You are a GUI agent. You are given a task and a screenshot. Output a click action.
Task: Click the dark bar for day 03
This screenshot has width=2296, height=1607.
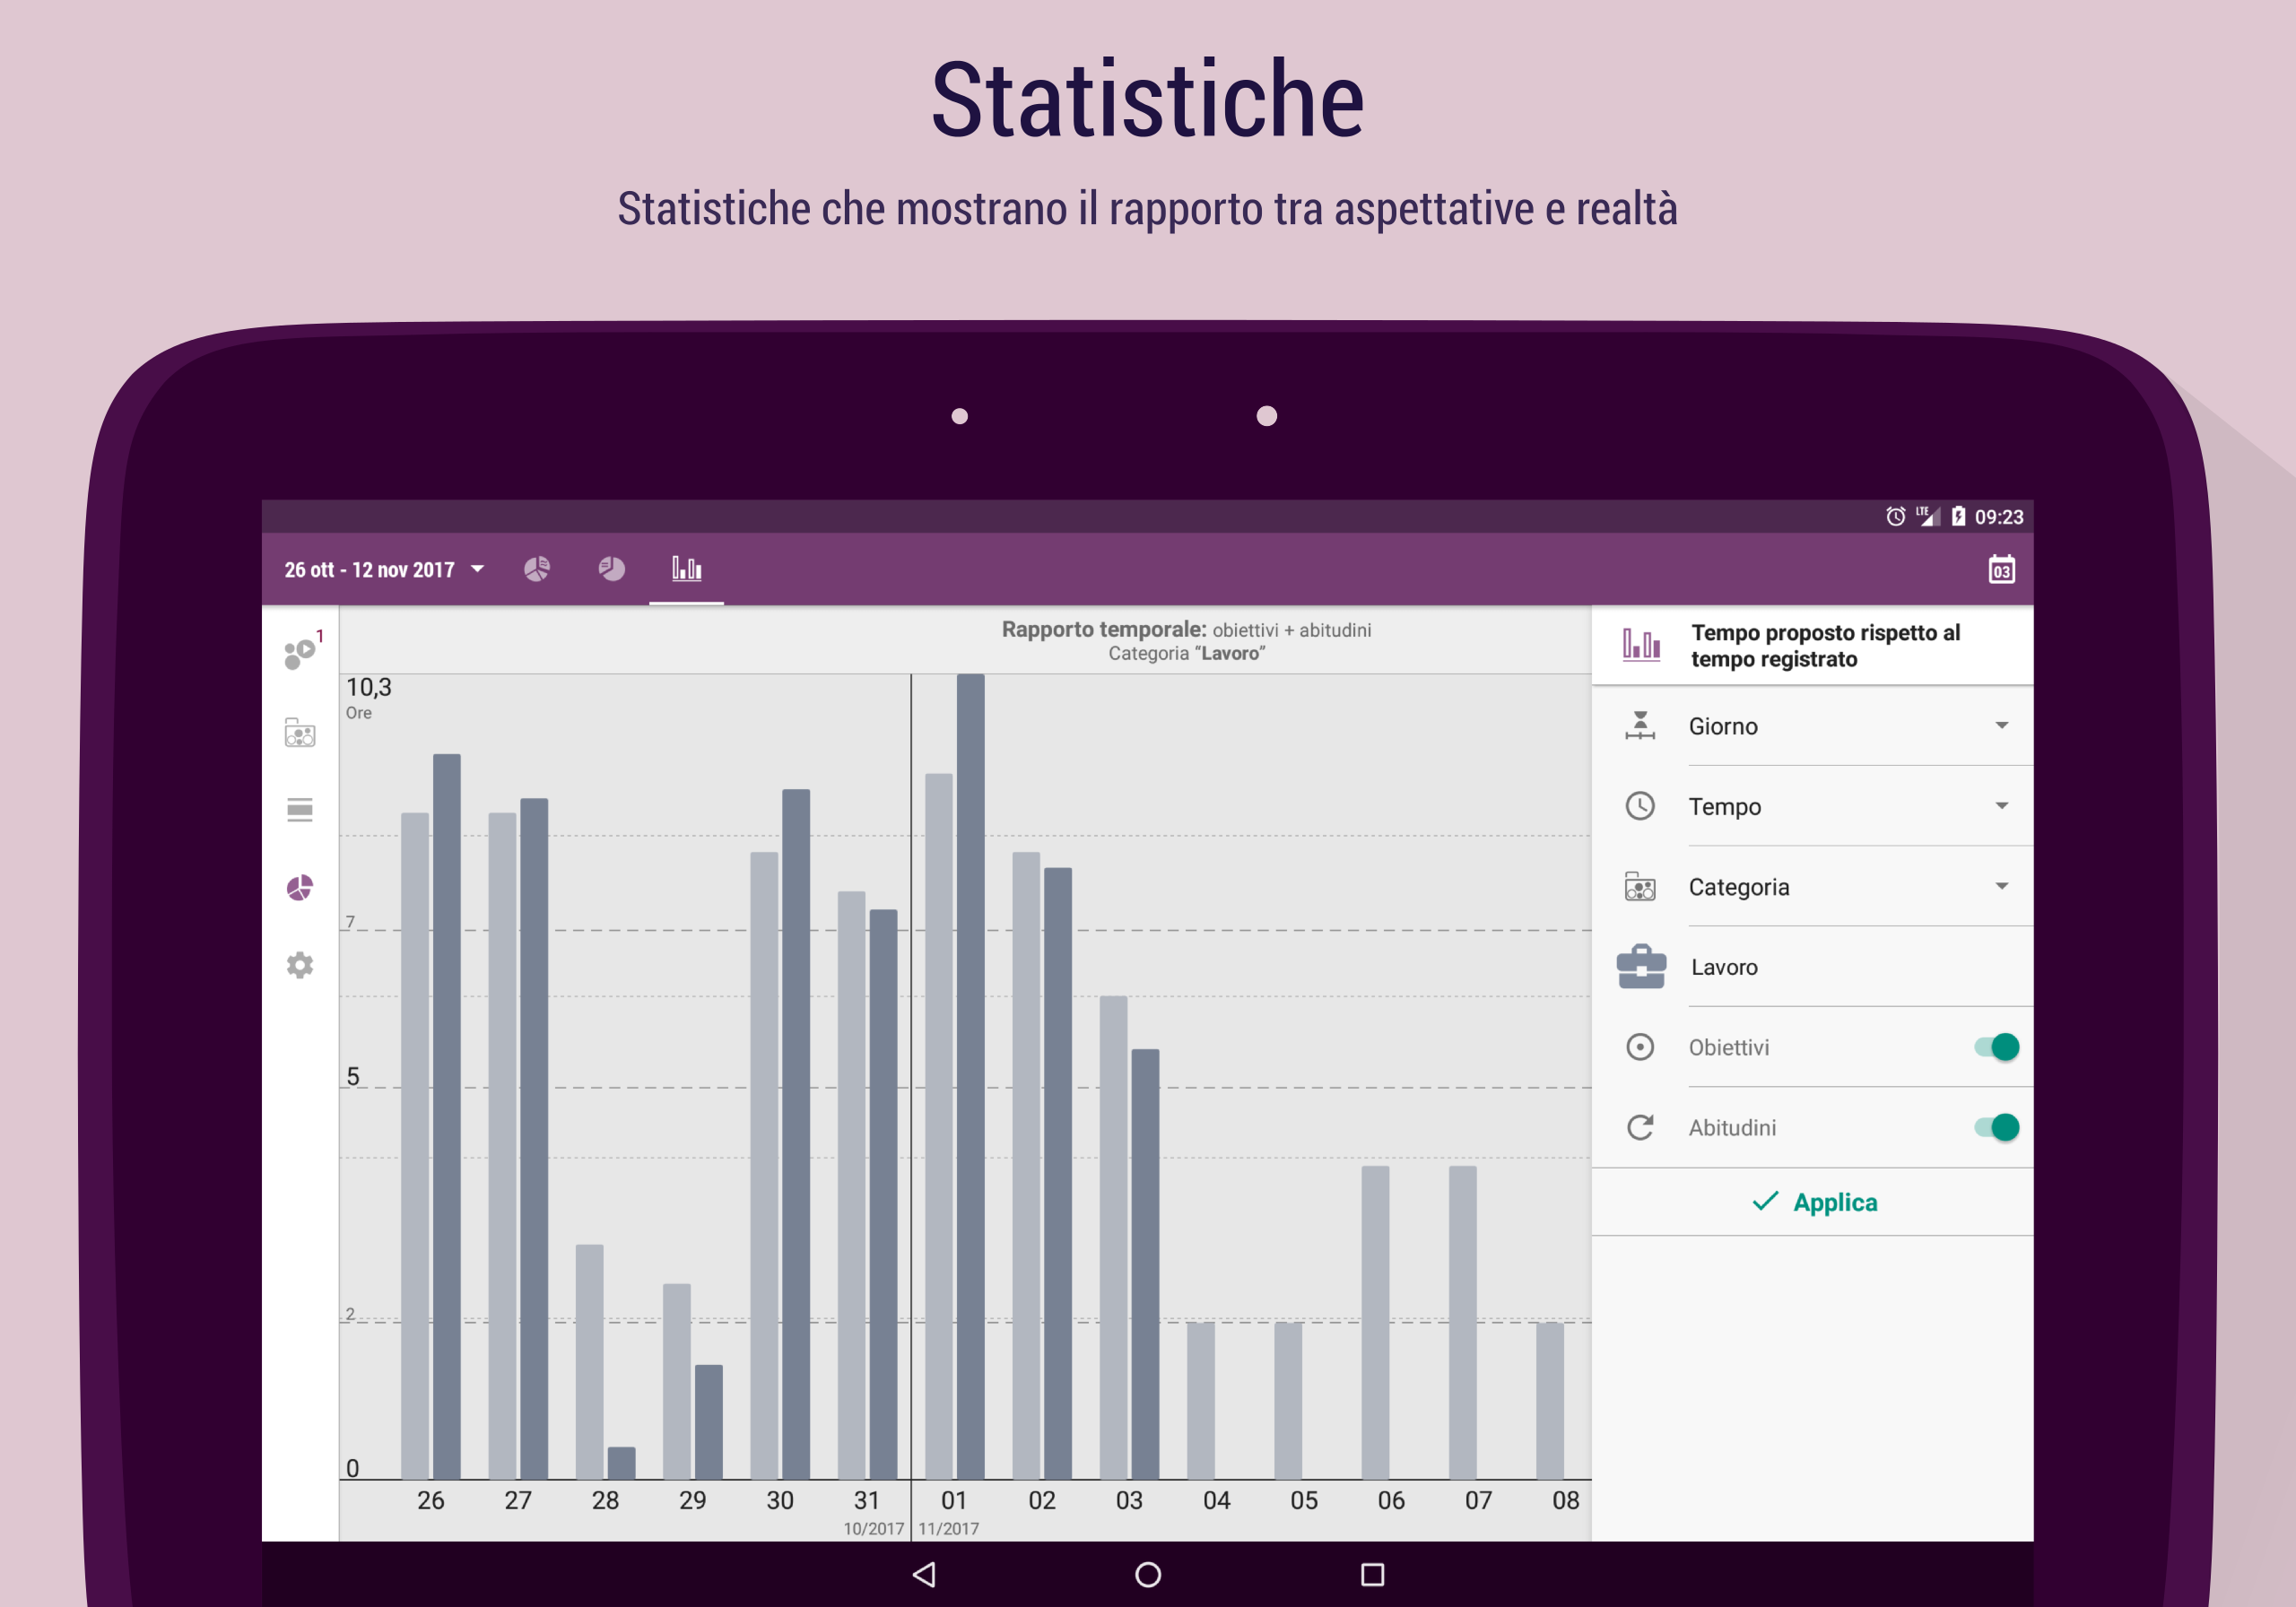point(1145,1264)
